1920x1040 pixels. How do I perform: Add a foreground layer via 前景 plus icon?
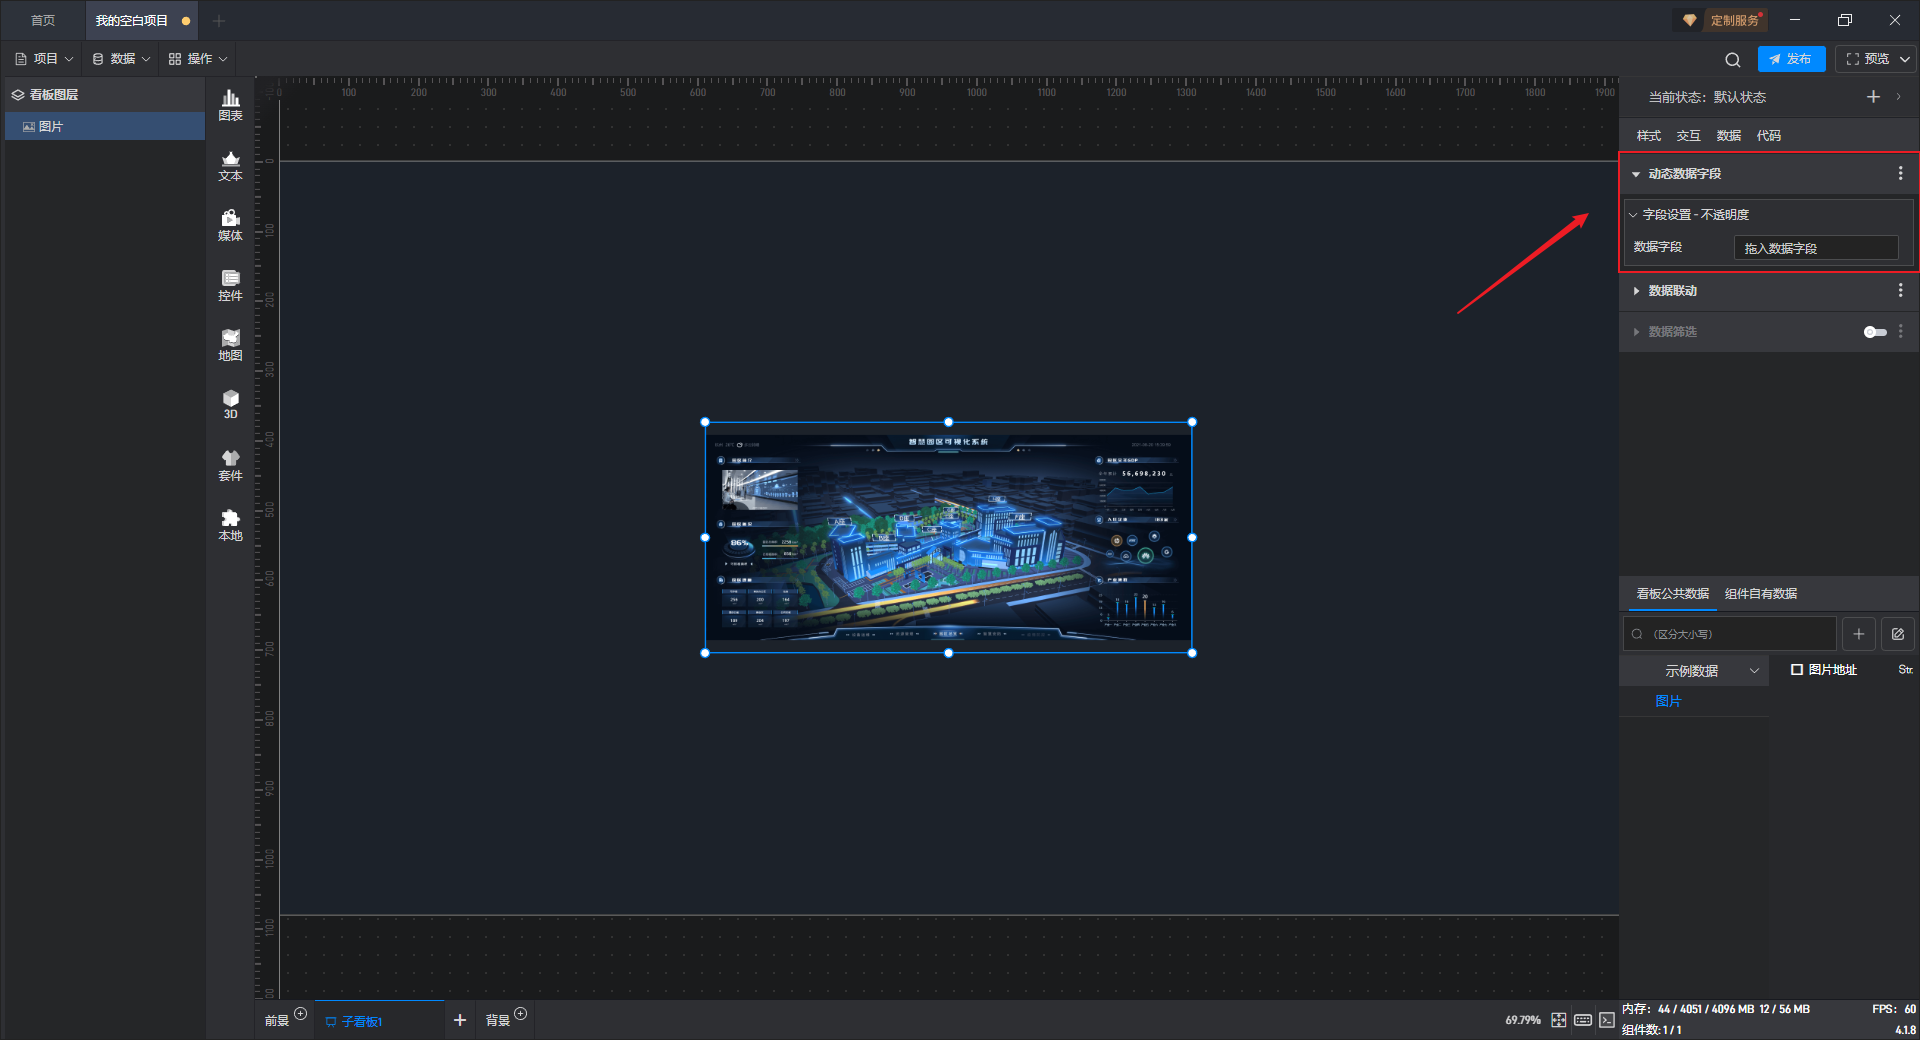301,1014
